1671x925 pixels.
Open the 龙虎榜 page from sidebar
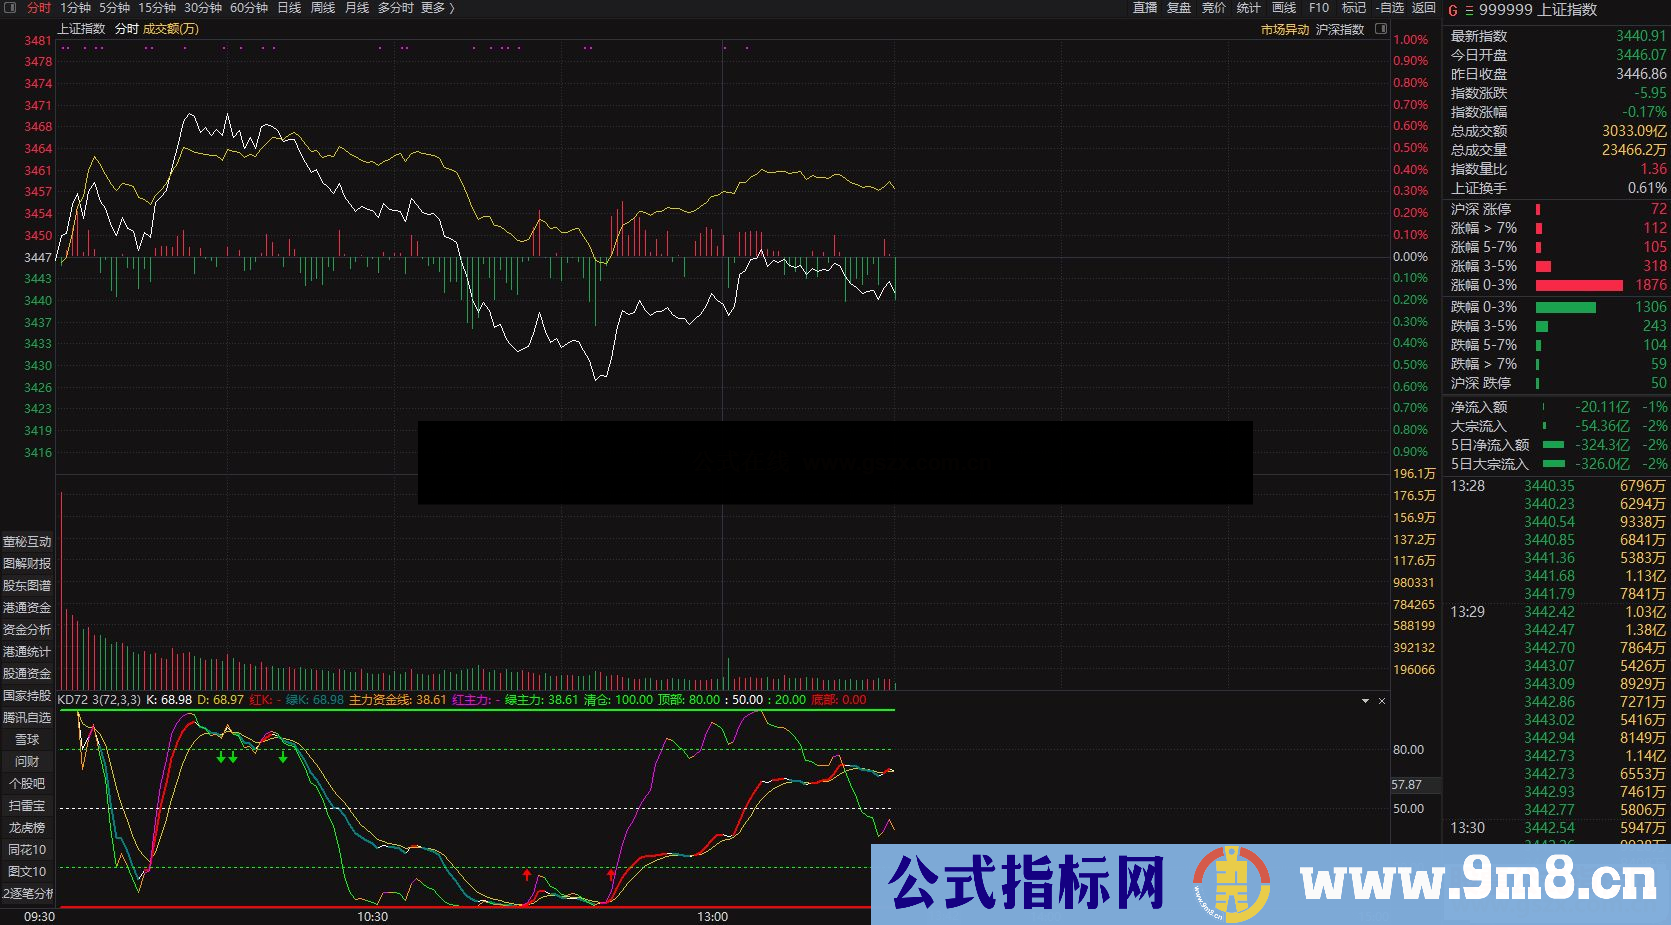(x=27, y=827)
